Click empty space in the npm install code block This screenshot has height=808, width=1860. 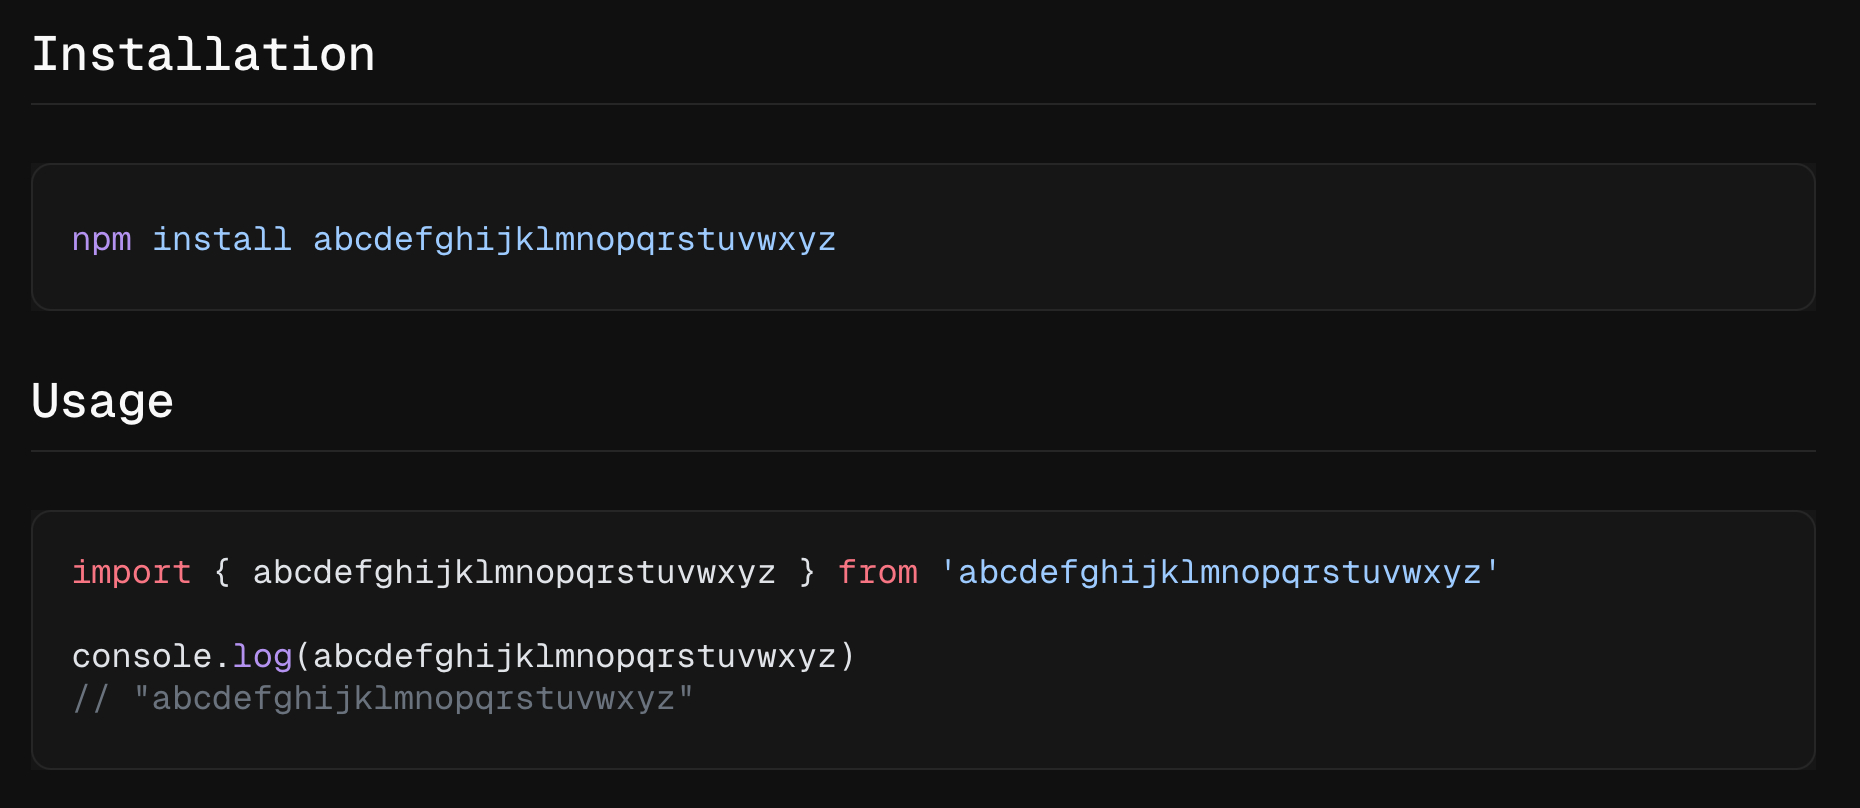1300,238
